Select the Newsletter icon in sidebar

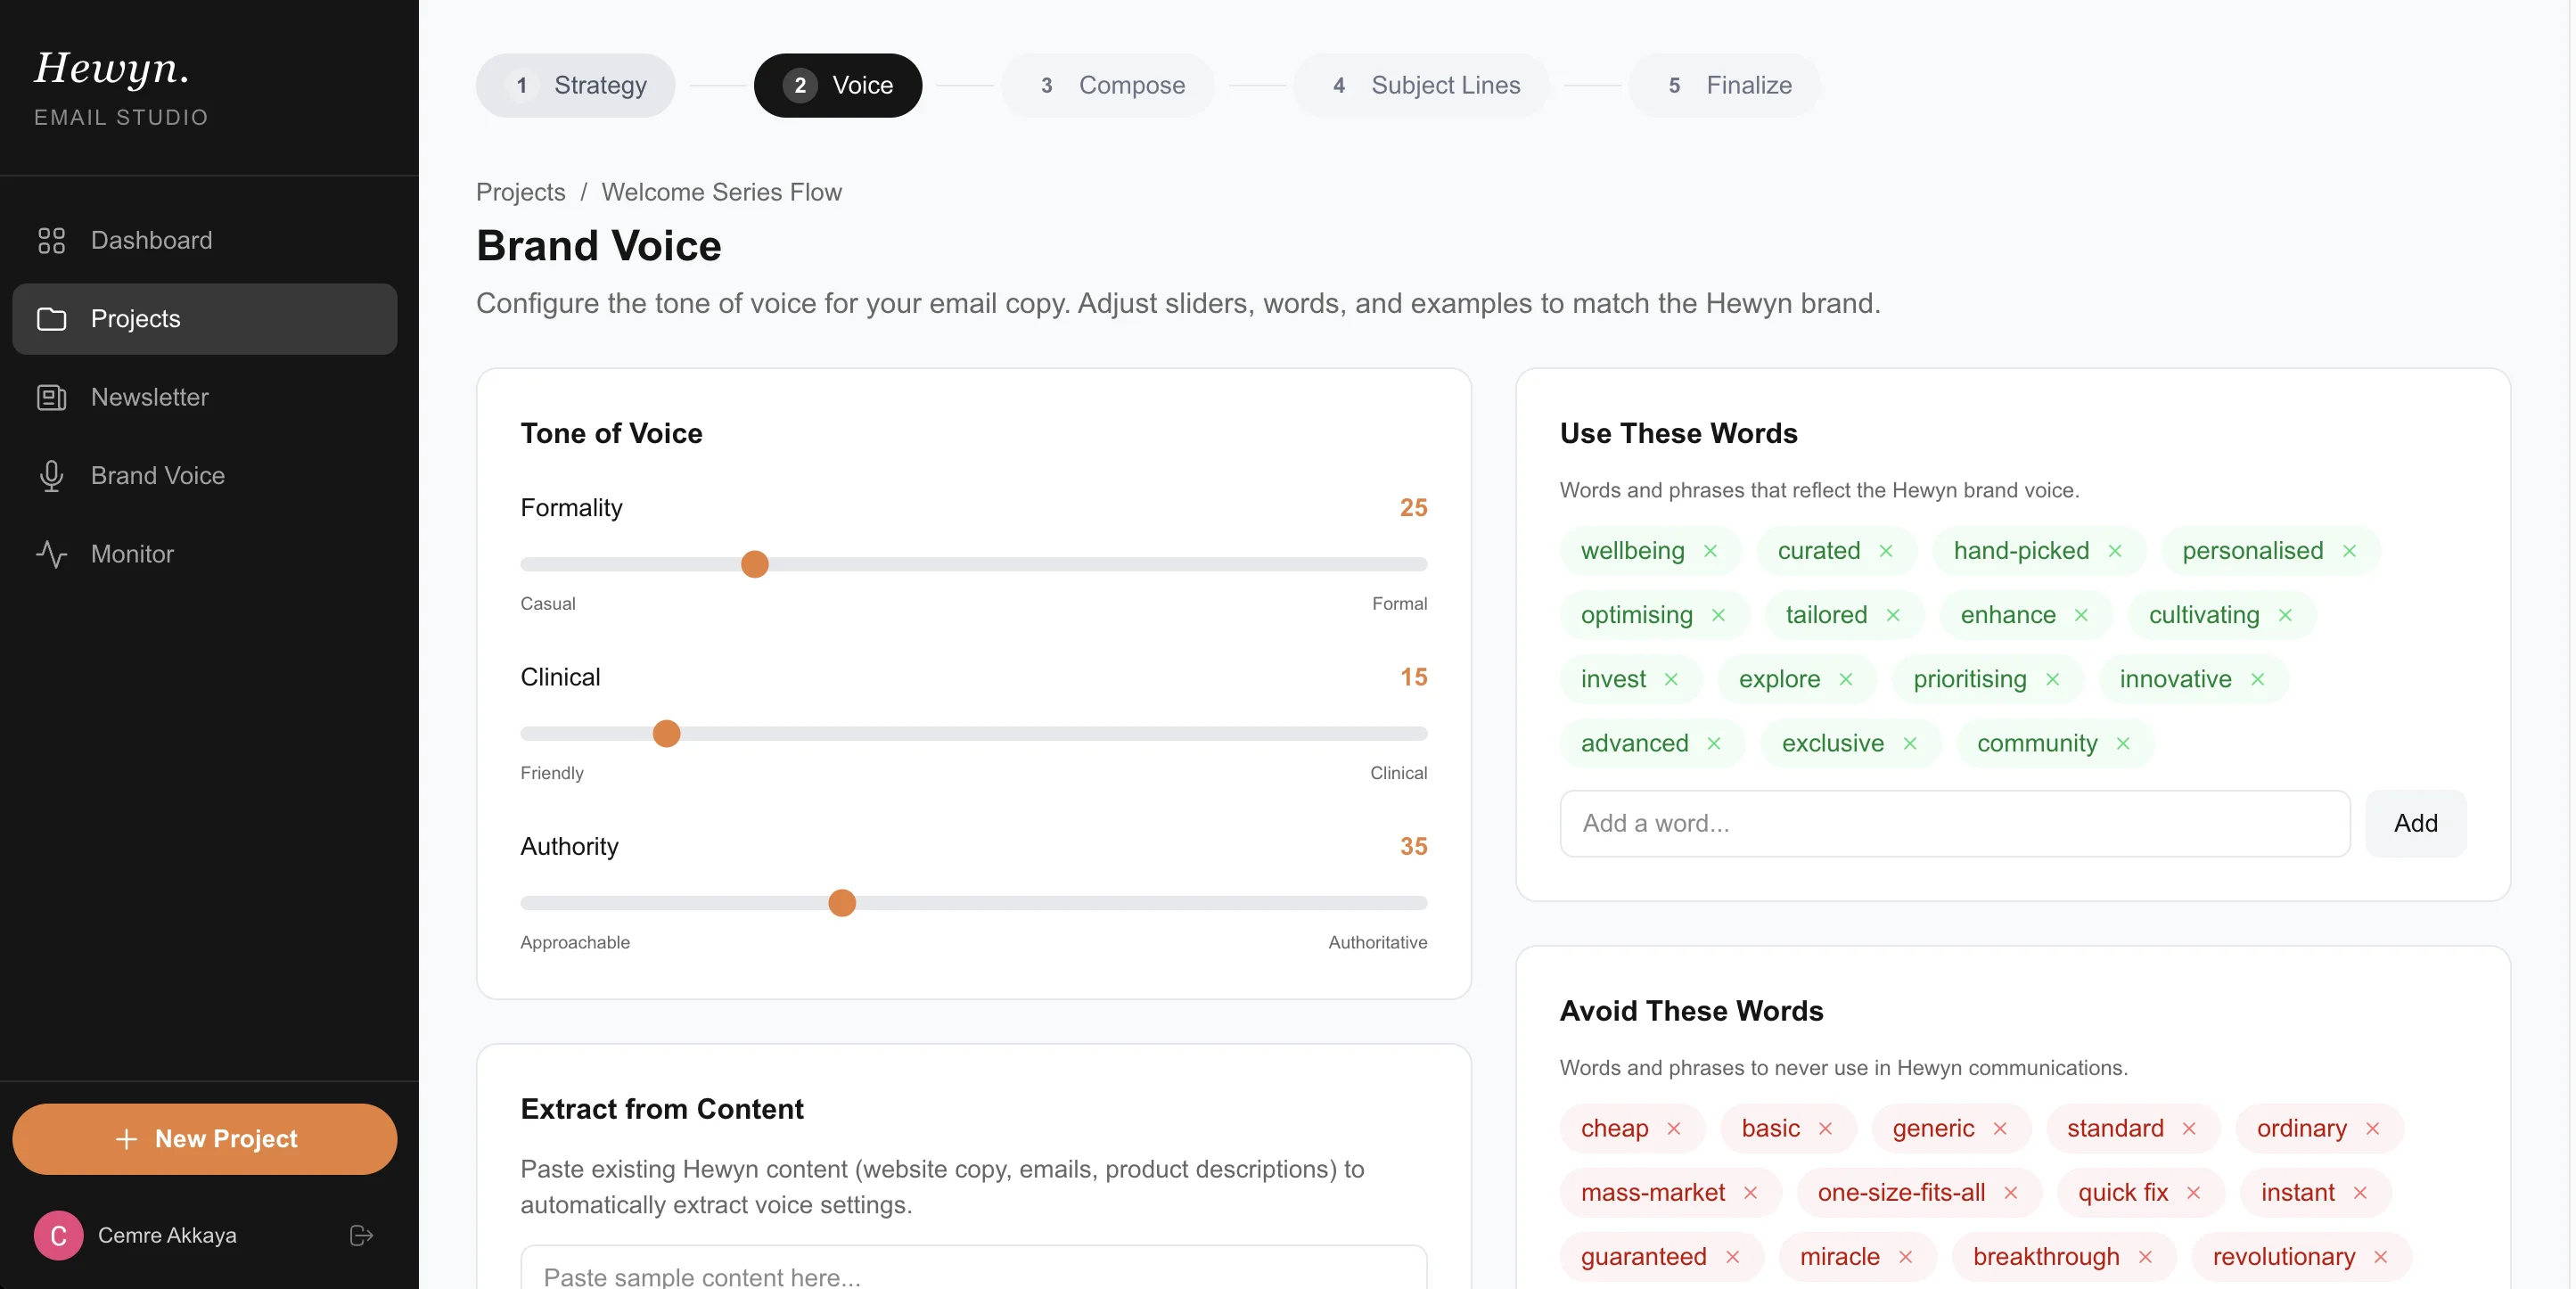coord(52,397)
